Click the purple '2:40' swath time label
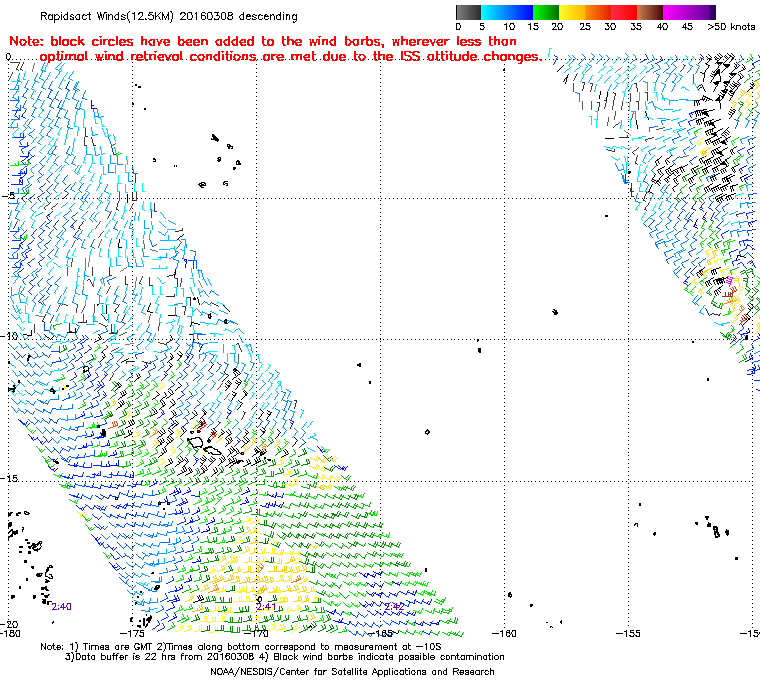The image size is (760, 688). click(62, 607)
